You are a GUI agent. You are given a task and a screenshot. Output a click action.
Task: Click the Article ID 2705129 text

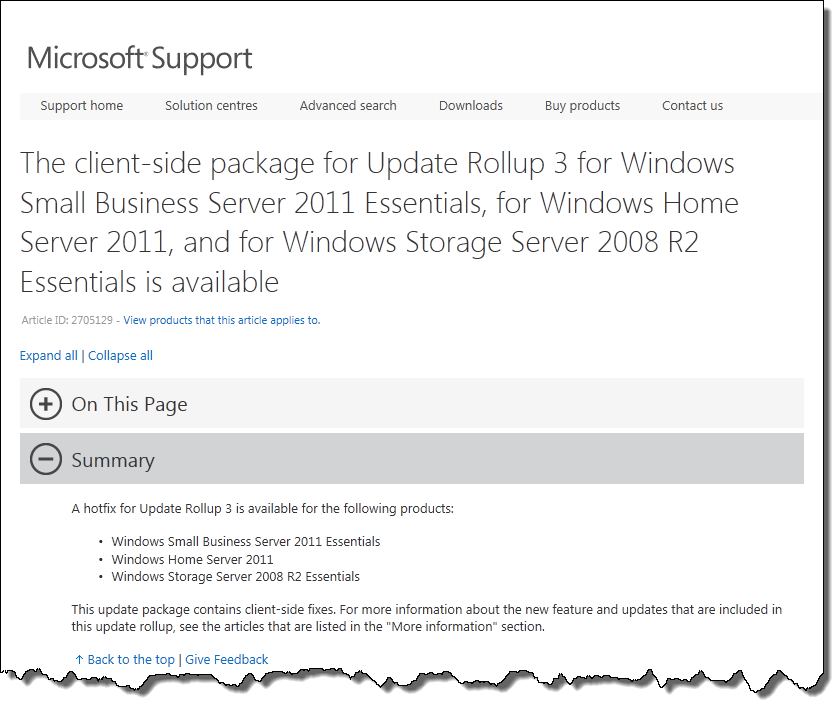coord(67,320)
